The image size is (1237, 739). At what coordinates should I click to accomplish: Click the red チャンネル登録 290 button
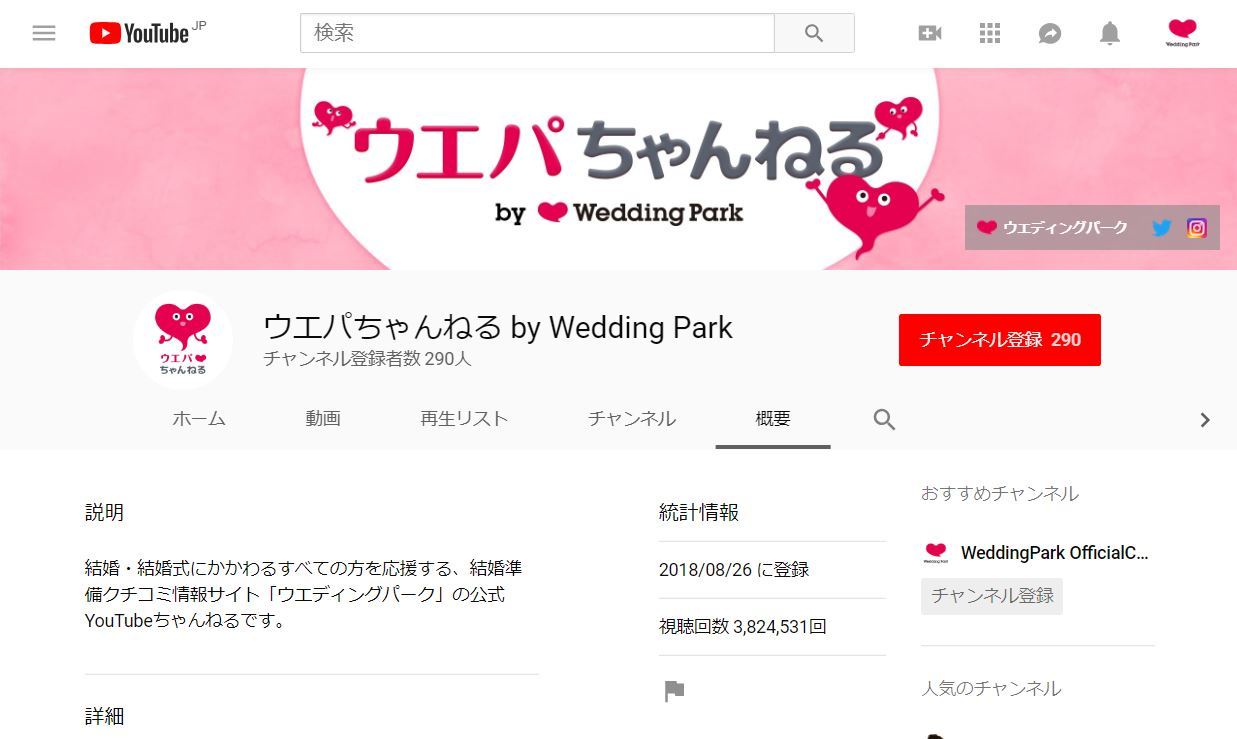tap(1000, 340)
